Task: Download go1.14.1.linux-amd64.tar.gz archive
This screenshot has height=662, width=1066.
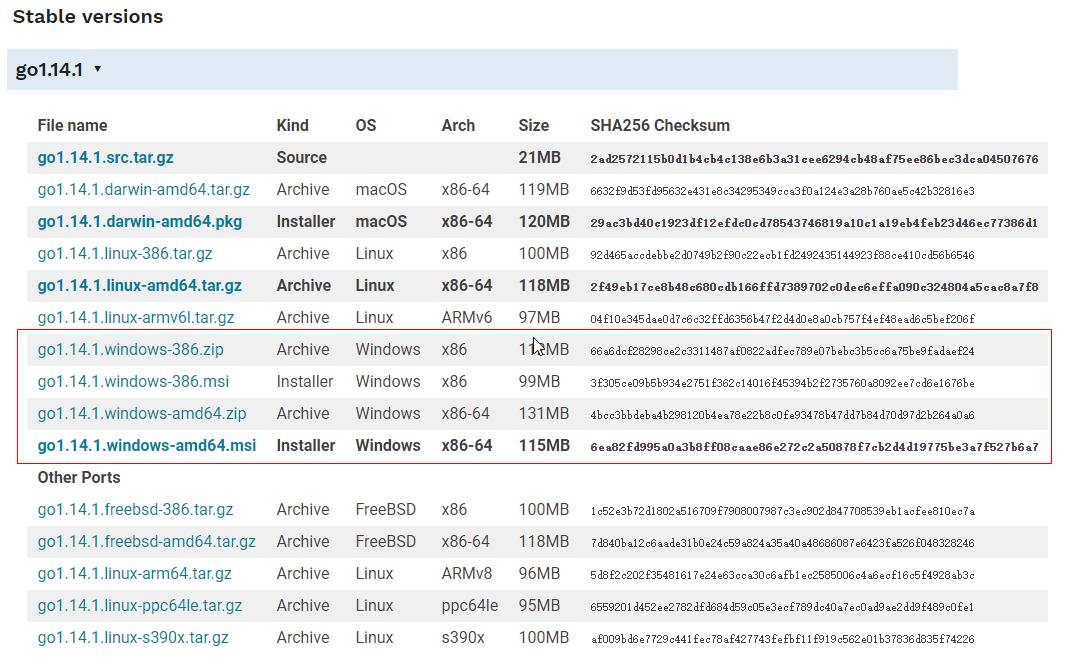Action: tap(140, 285)
